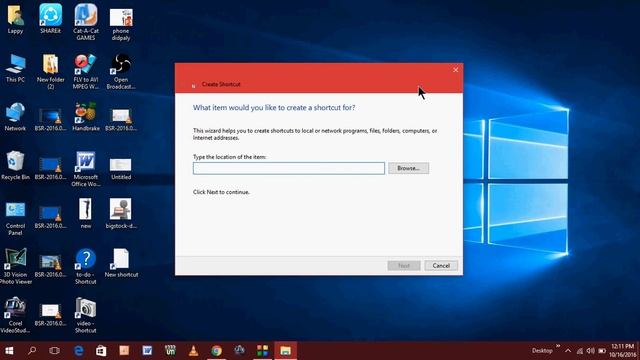Select the to-do - Shortcut icon
640x360 pixels.
[x=86, y=266]
